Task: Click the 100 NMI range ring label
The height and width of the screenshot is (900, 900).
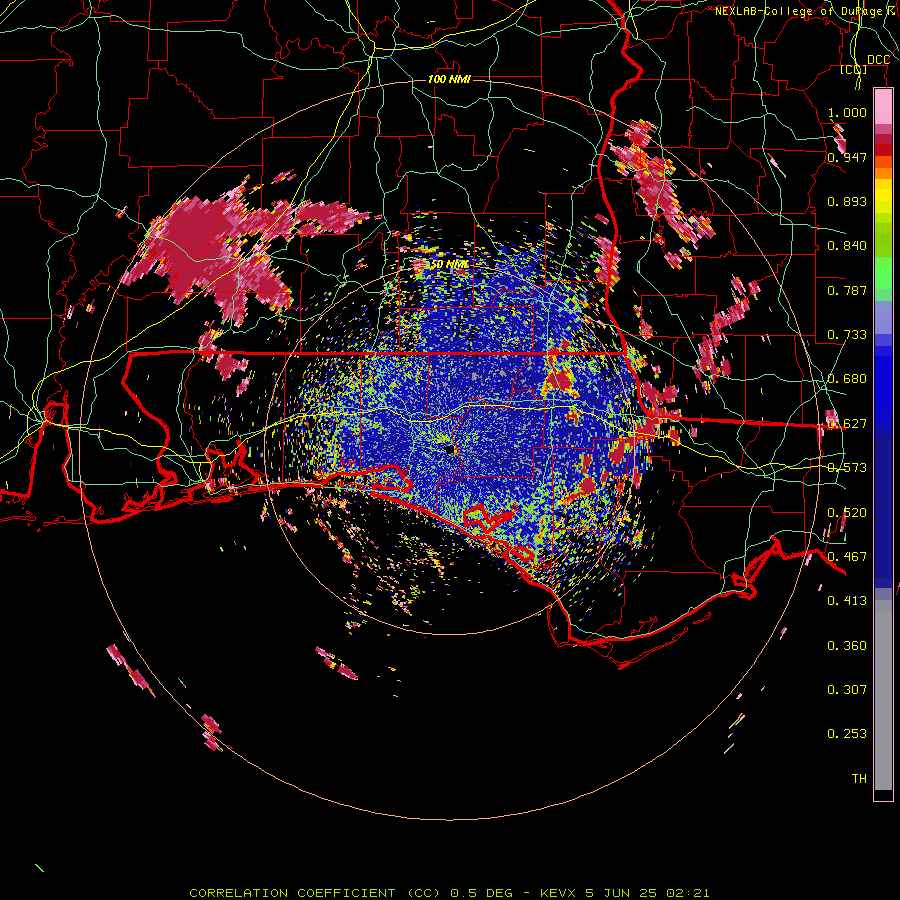Action: 449,79
